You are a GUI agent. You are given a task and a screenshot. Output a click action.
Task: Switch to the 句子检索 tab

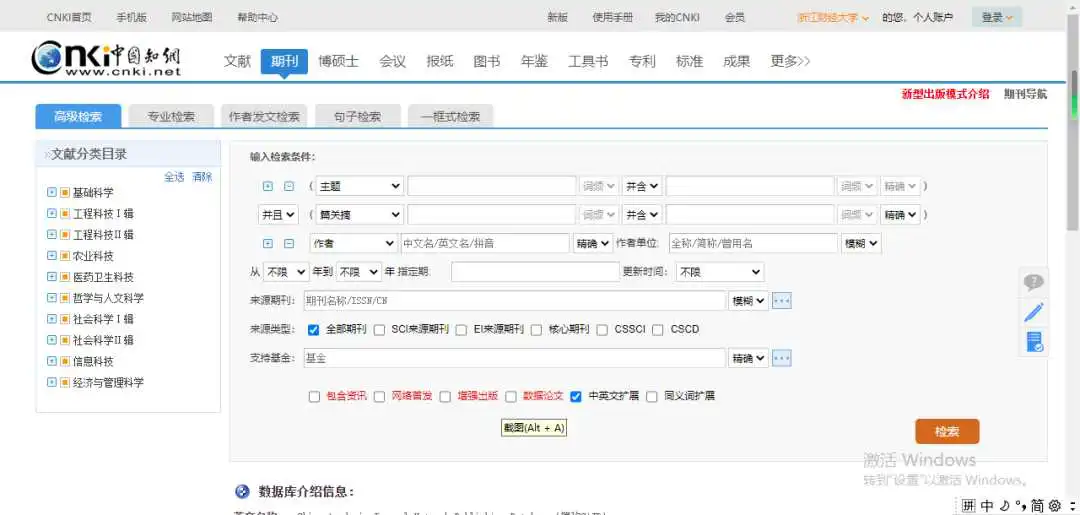pos(357,116)
